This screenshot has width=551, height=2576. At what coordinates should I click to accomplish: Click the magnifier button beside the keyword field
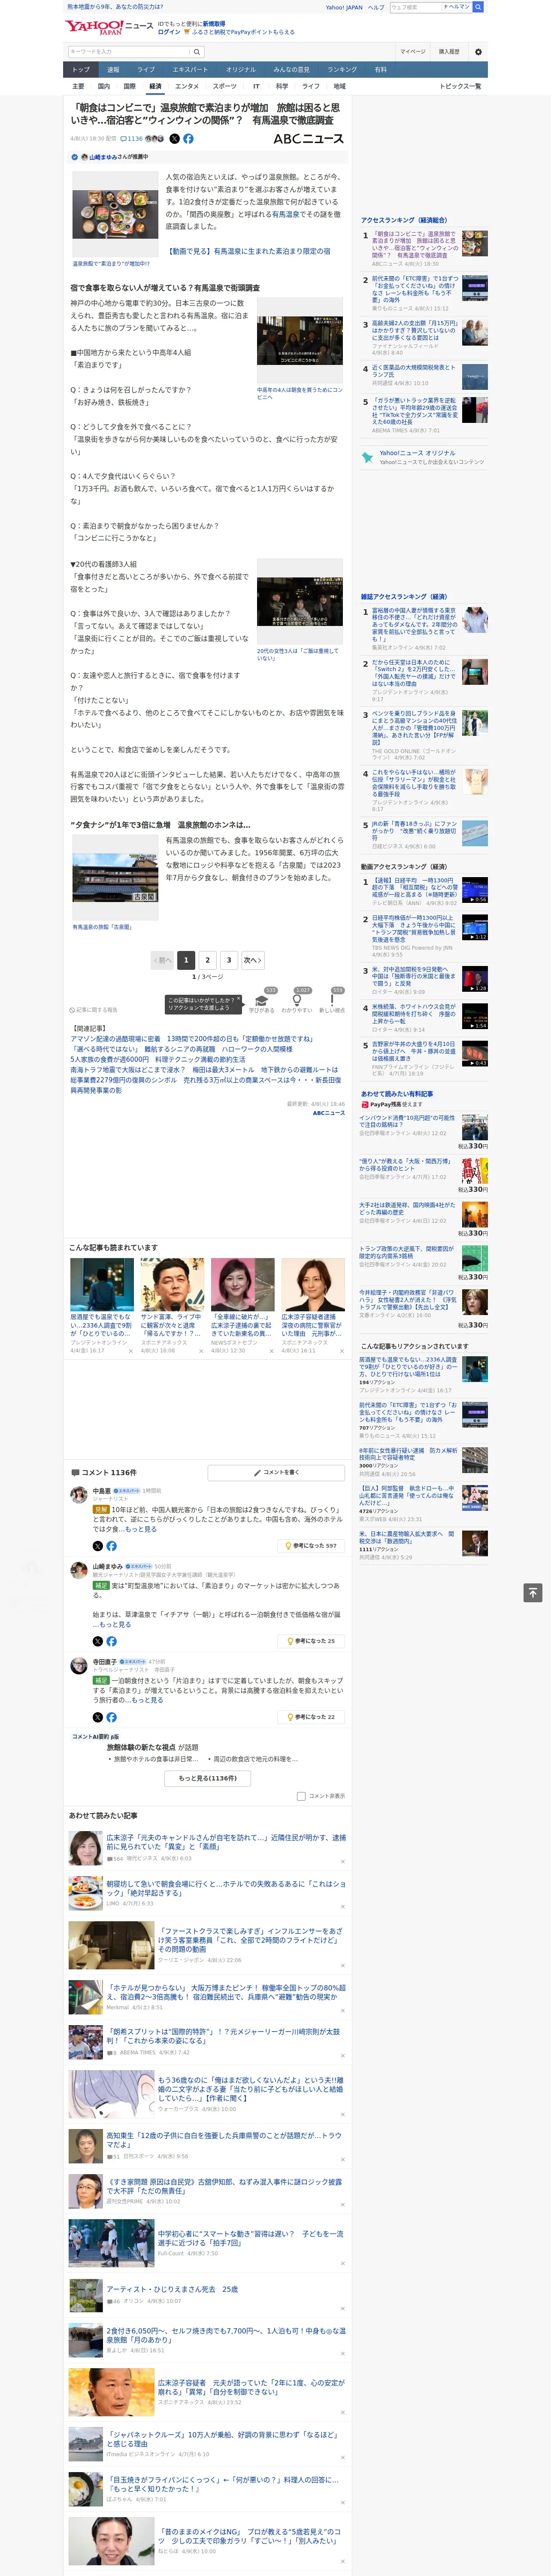tap(197, 52)
